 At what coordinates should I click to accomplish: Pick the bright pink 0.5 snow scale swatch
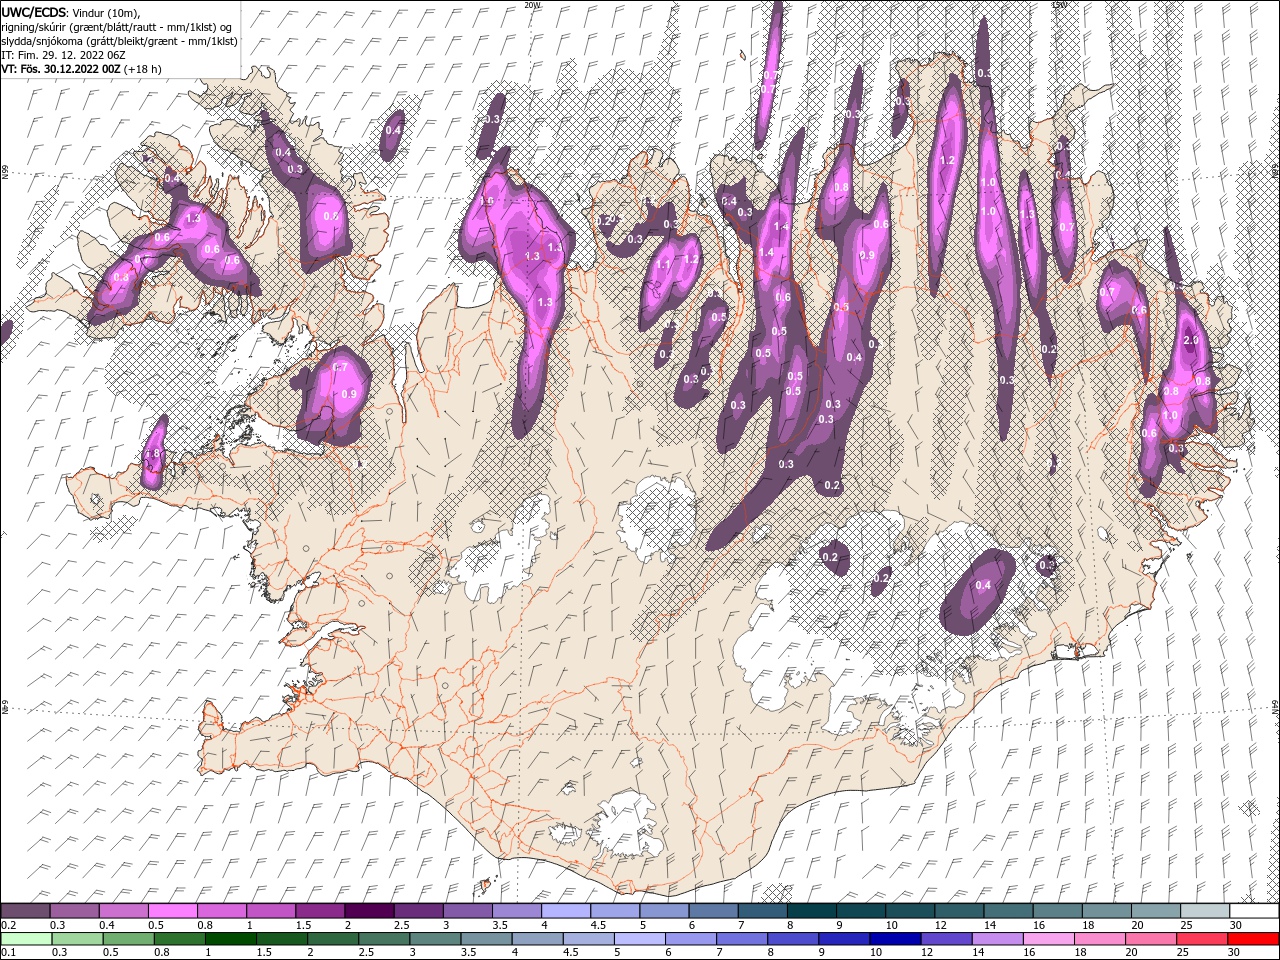(172, 911)
